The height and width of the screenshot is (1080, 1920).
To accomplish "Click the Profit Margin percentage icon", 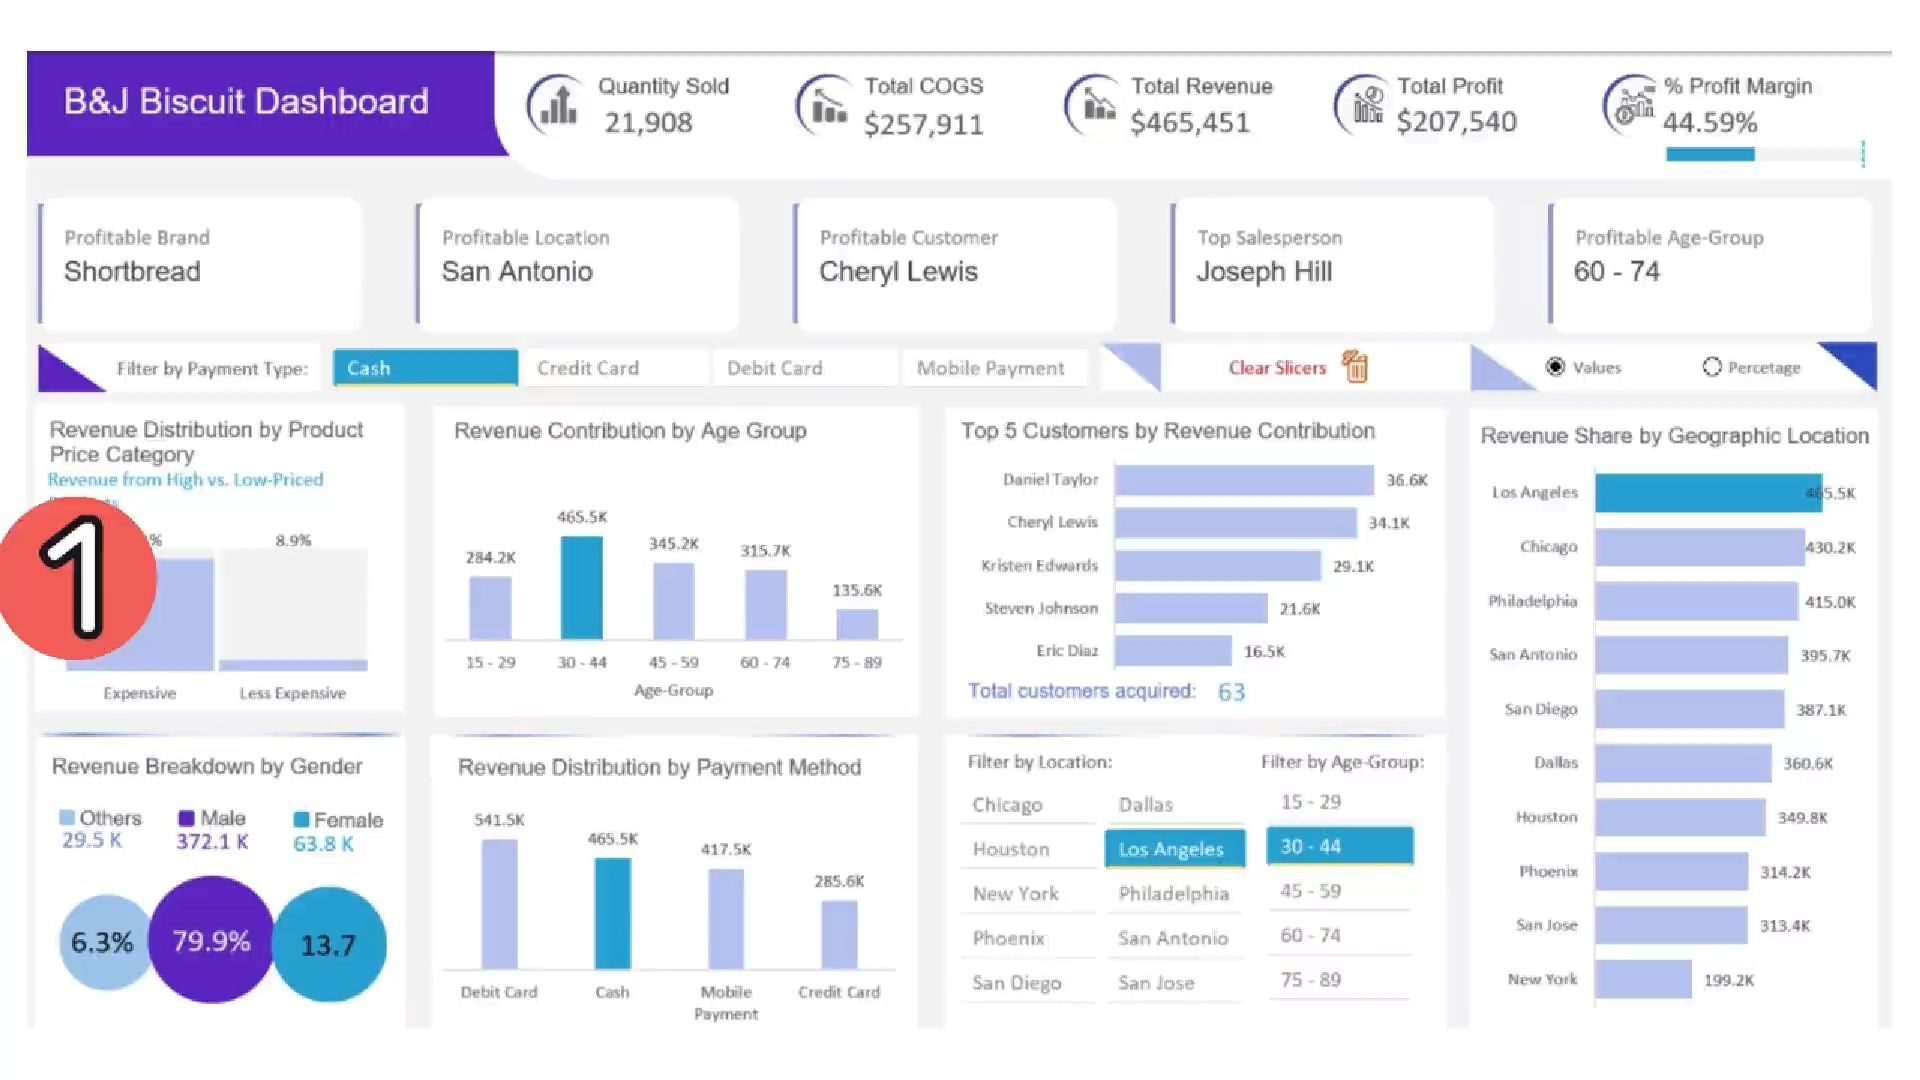I will 1631,104.
